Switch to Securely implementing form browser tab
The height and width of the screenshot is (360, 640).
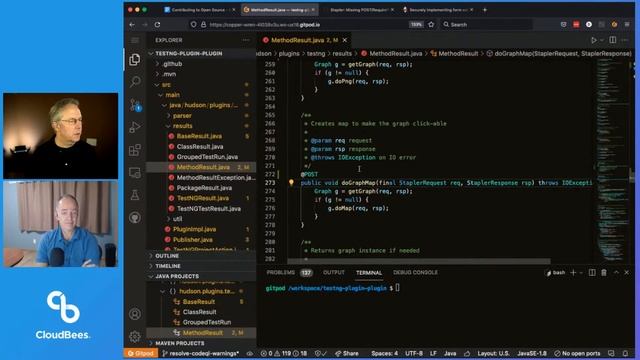pos(438,9)
